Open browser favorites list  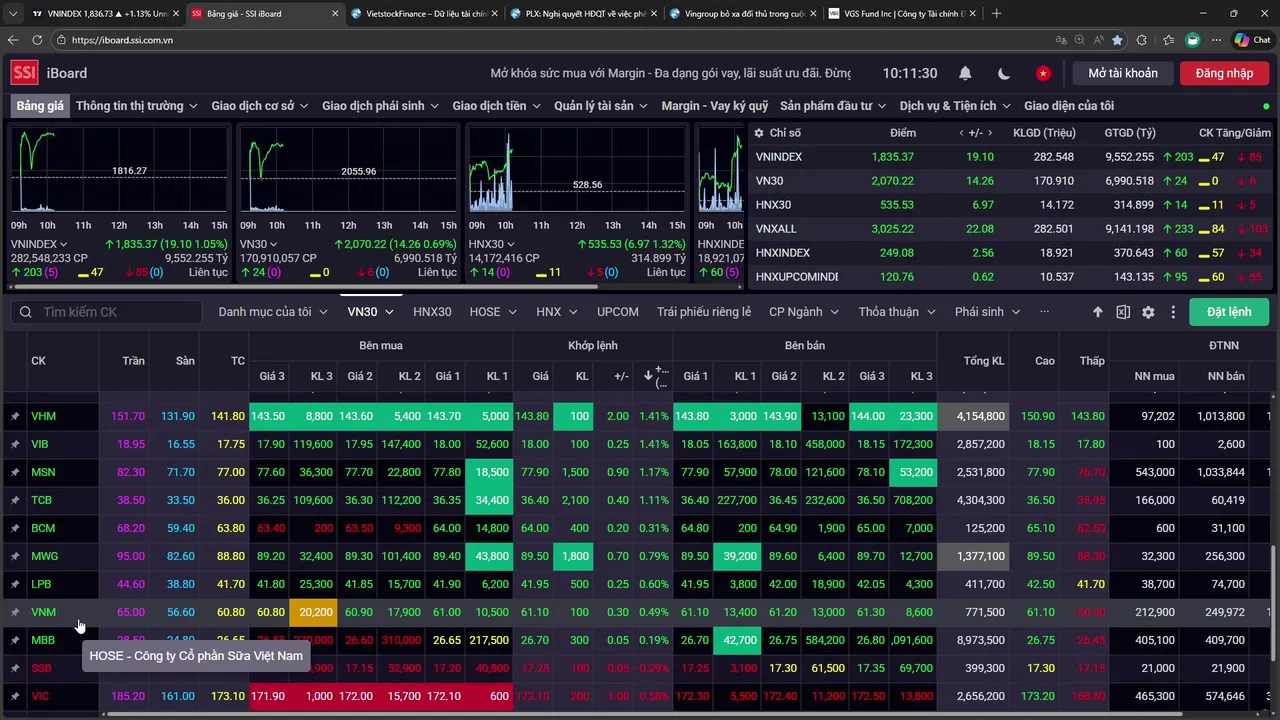click(1167, 40)
